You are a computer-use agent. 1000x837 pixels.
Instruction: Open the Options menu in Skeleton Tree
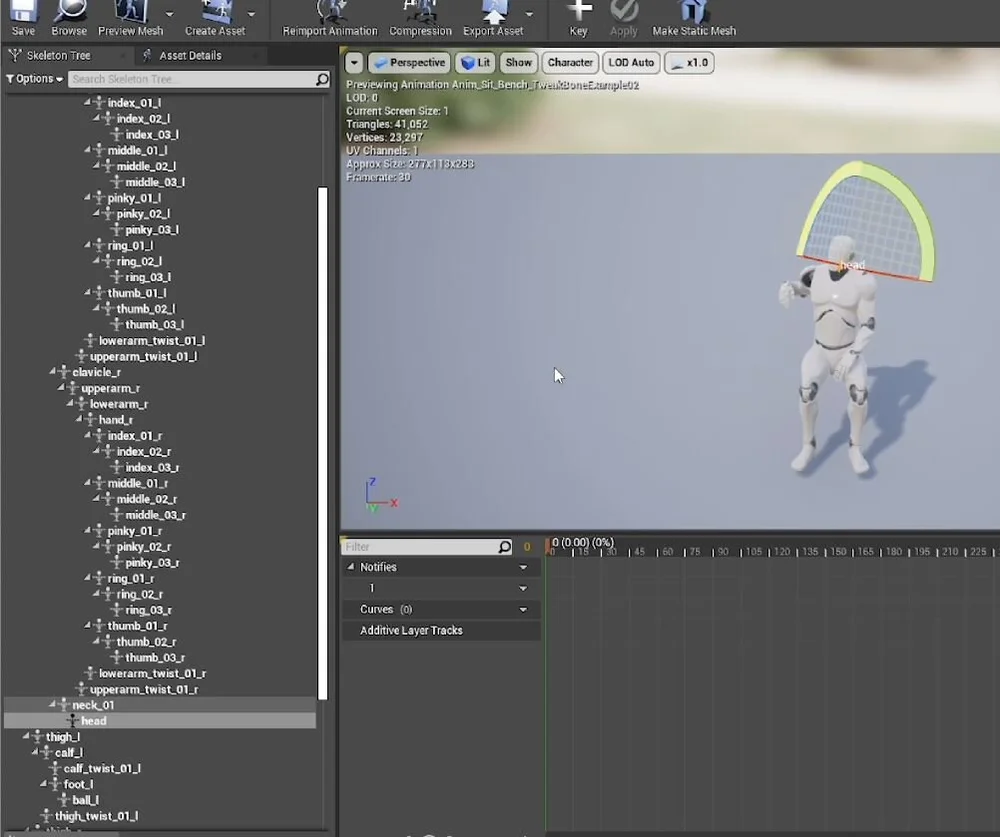pyautogui.click(x=33, y=78)
